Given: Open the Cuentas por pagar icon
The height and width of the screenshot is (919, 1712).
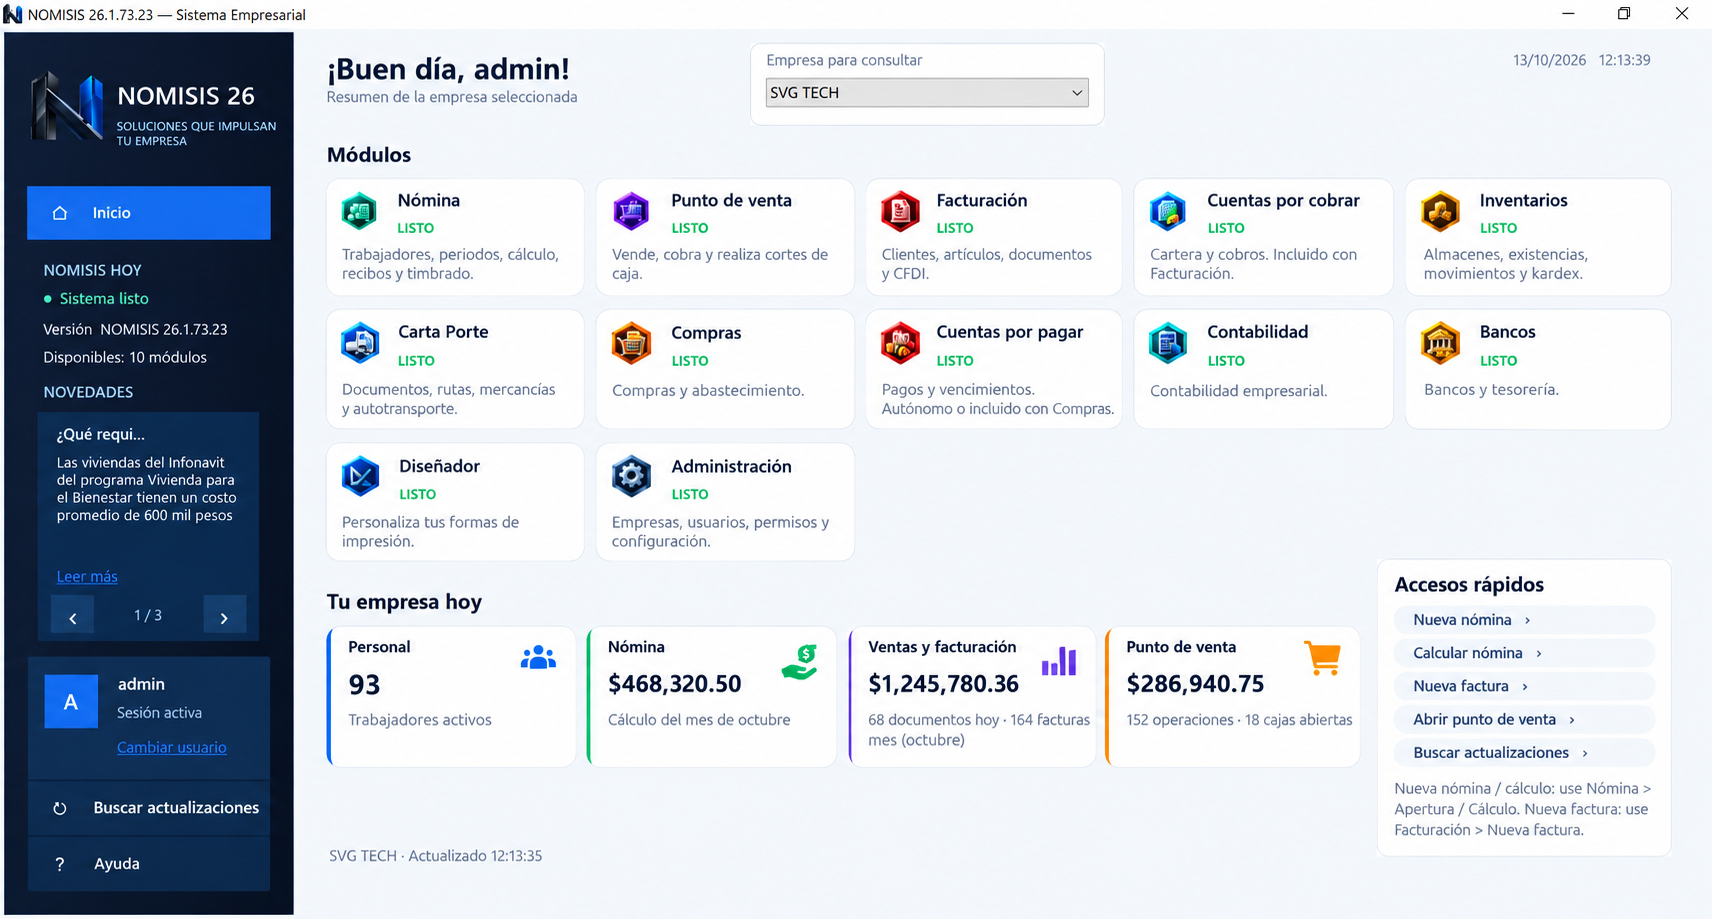Looking at the screenshot, I should [900, 343].
